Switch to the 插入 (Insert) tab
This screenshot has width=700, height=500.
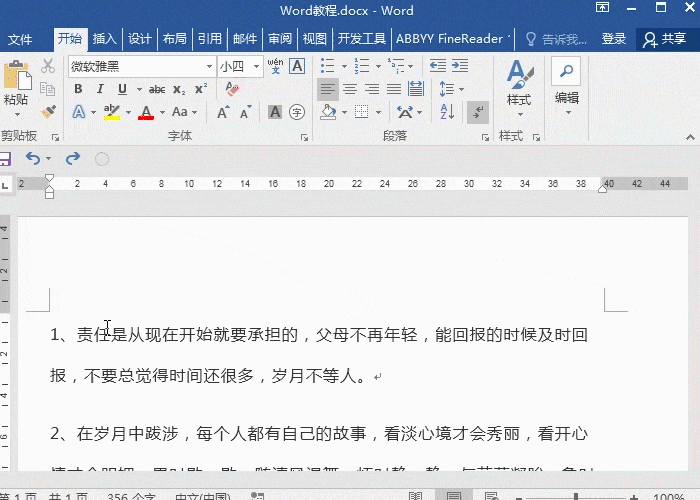[104, 39]
